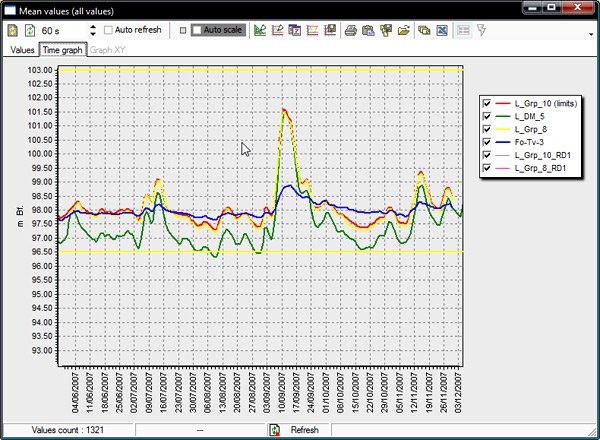Click the green L_DM_5 legend line swatch
This screenshot has height=440, width=600.
coord(503,116)
